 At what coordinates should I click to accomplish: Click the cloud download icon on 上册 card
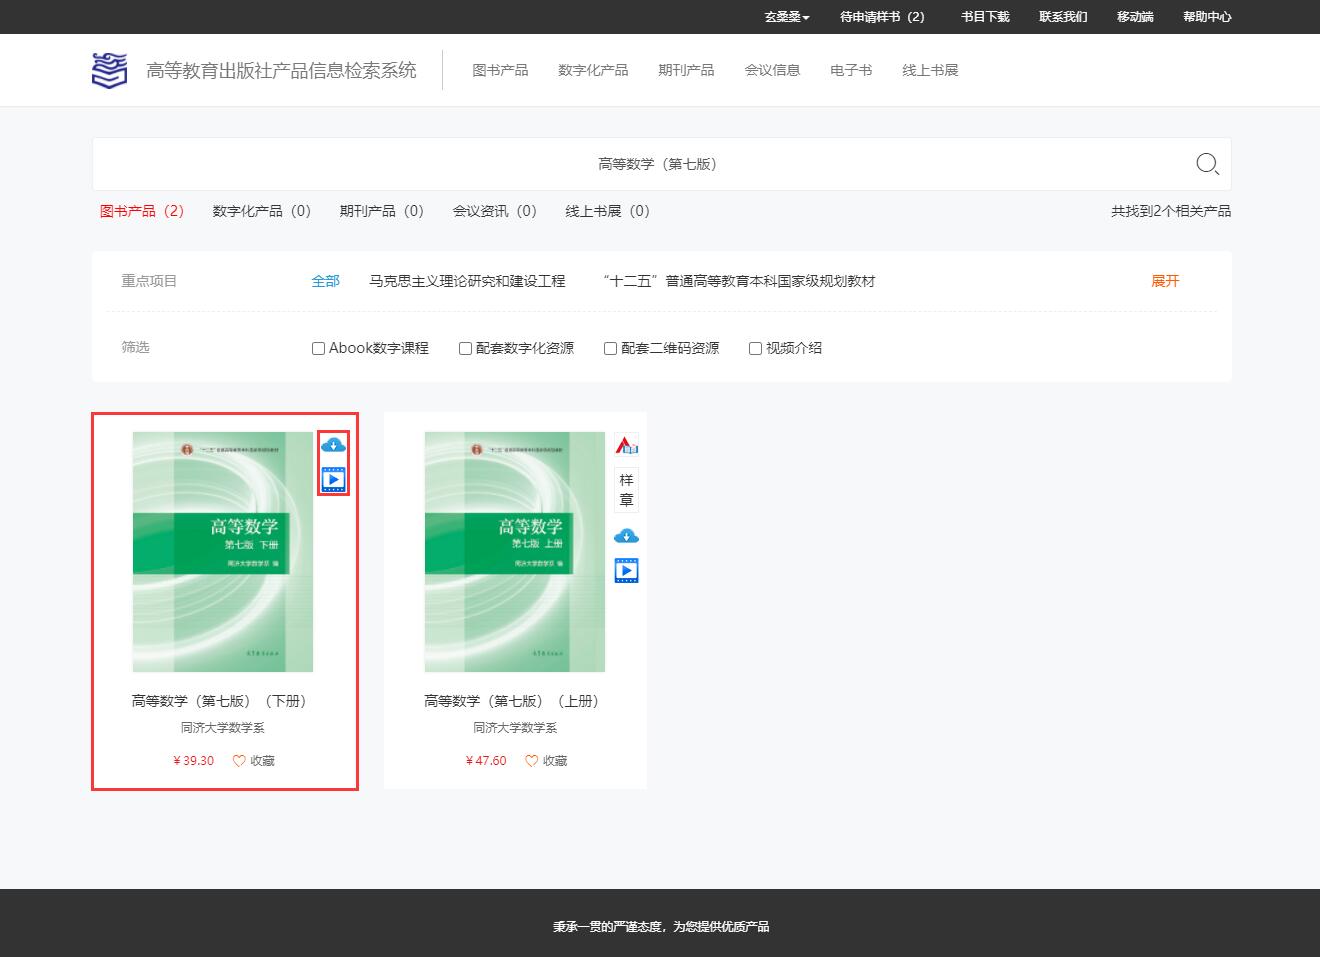[626, 535]
